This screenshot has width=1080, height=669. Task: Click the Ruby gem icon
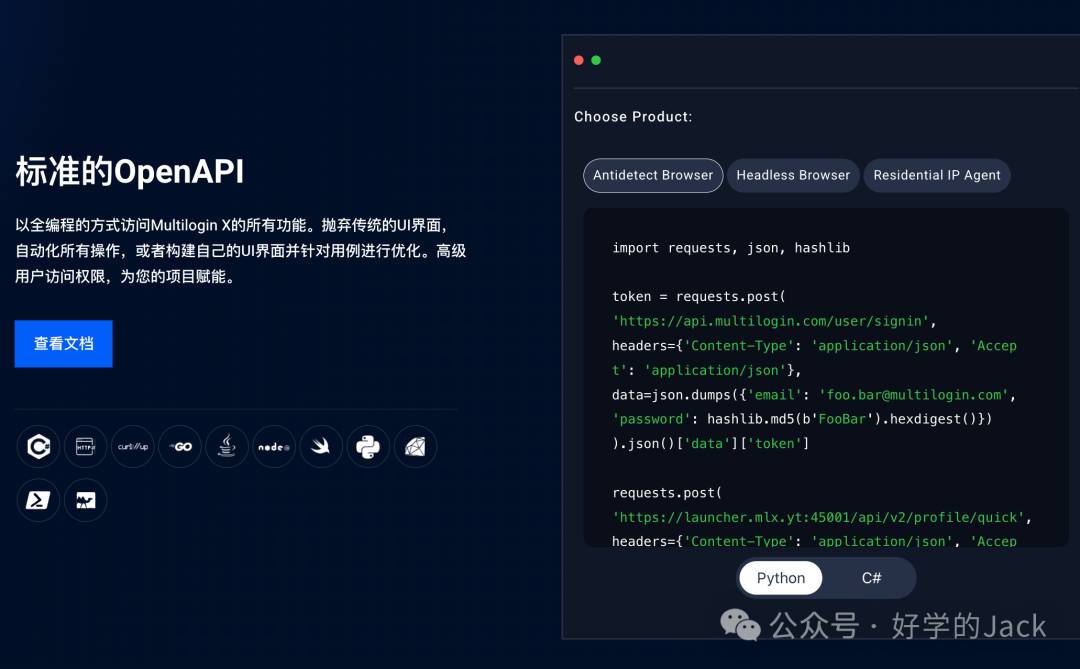point(415,447)
